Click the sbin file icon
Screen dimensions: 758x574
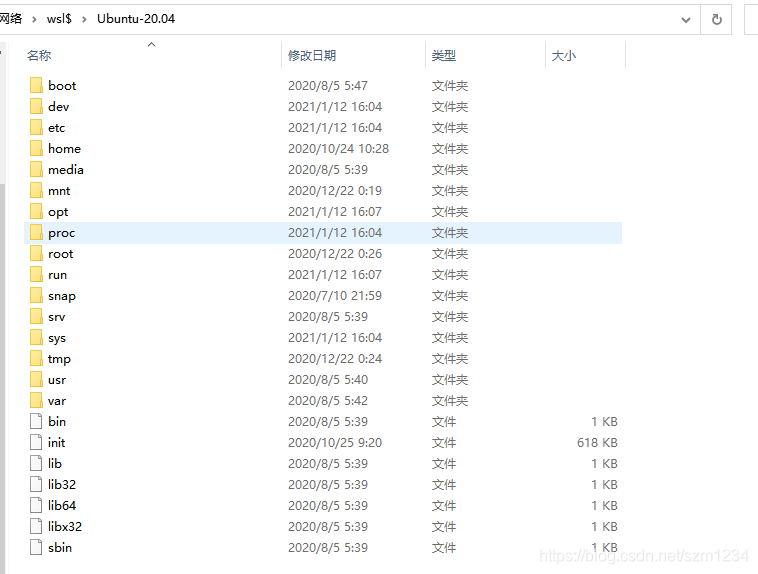[x=36, y=548]
